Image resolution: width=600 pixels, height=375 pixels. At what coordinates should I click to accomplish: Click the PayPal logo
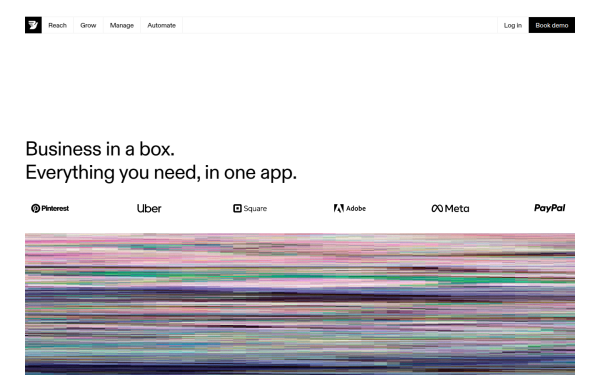click(x=549, y=208)
